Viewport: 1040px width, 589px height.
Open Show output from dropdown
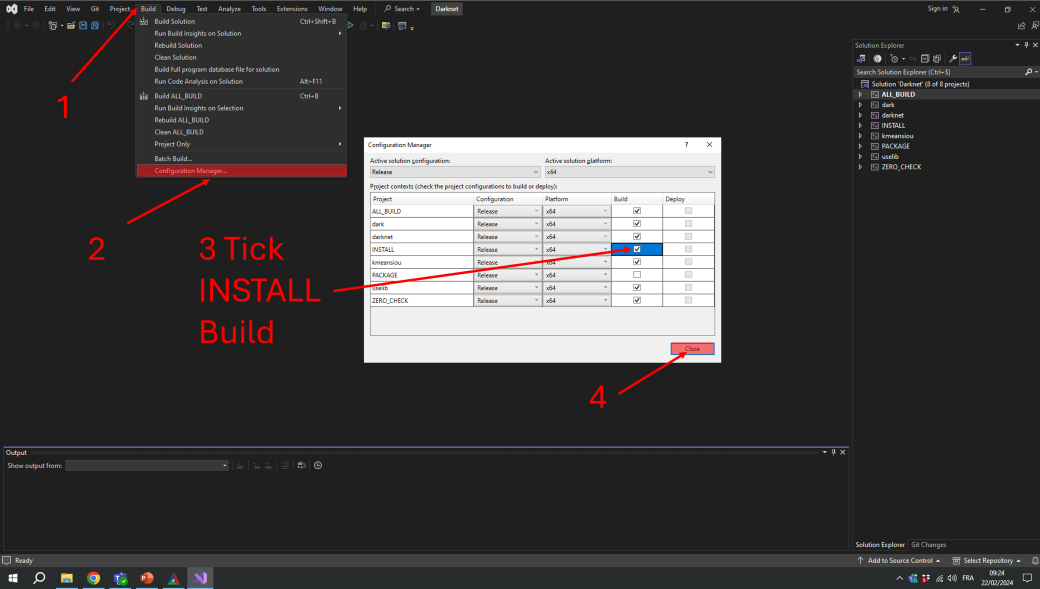point(147,466)
